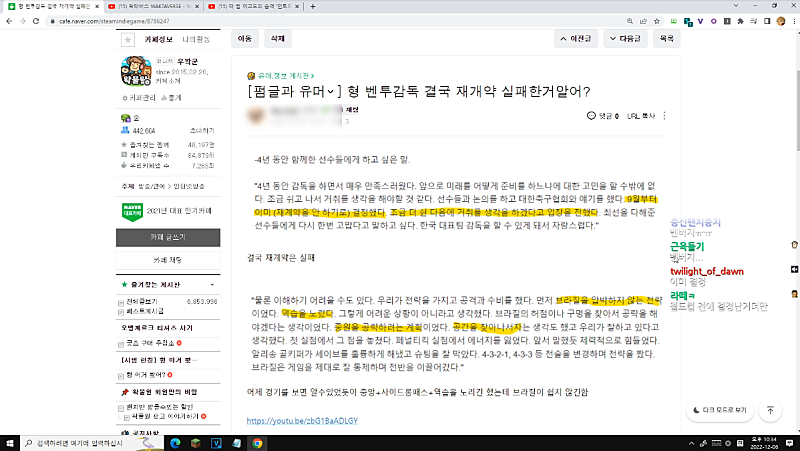The image size is (800, 451).
Task: Go to next post with 다음글
Action: [625, 38]
